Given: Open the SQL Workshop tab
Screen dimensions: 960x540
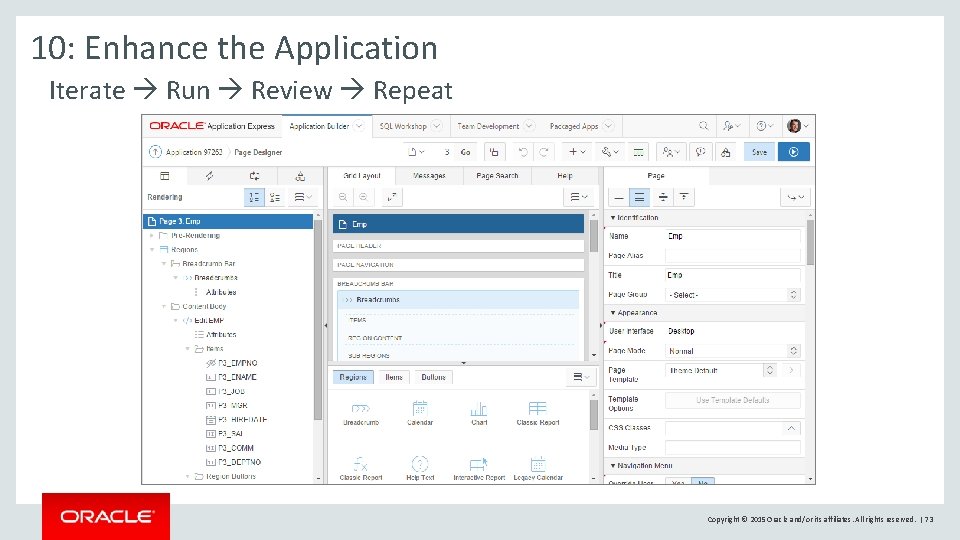Looking at the screenshot, I should coord(403,126).
